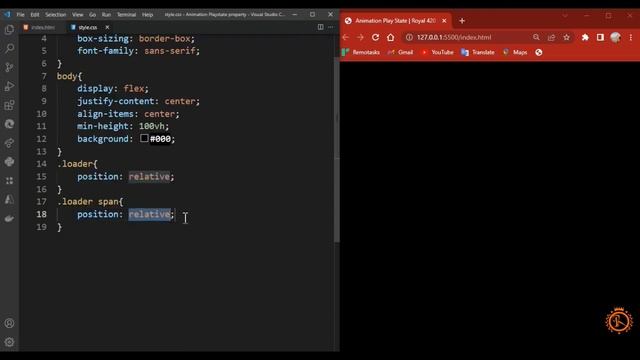Screen dimensions: 640x360
Task: Open the Maps bookmark
Action: pos(515,52)
